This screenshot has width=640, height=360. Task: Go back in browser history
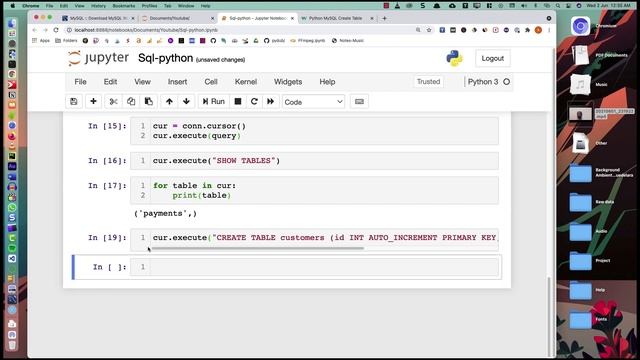click(35, 30)
